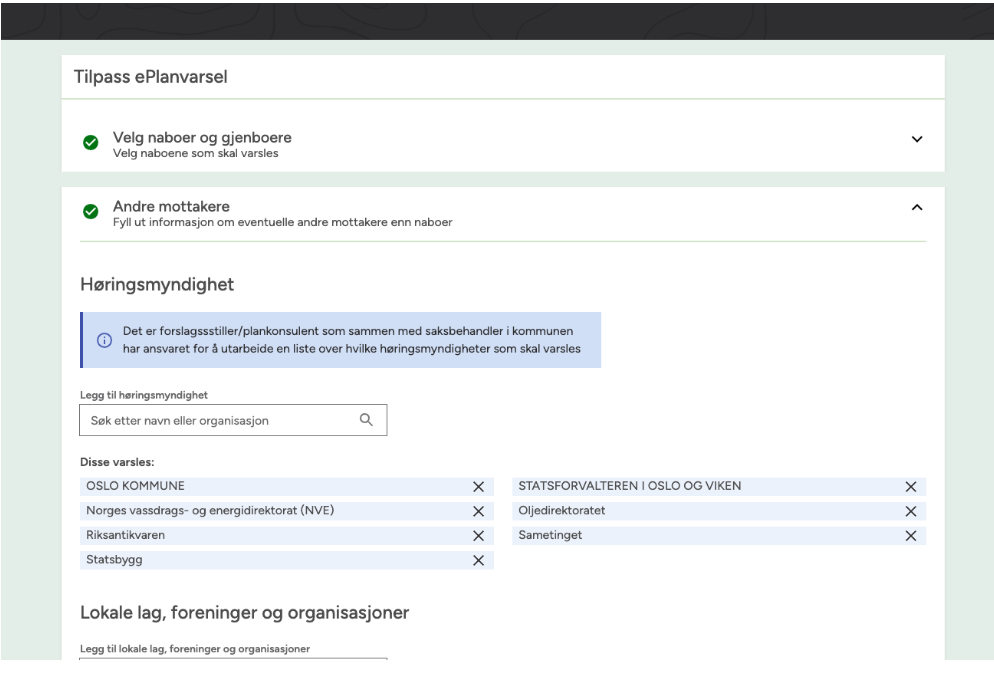Image resolution: width=994 pixels, height=675 pixels.
Task: Click the blue info icon
Action: (x=104, y=340)
